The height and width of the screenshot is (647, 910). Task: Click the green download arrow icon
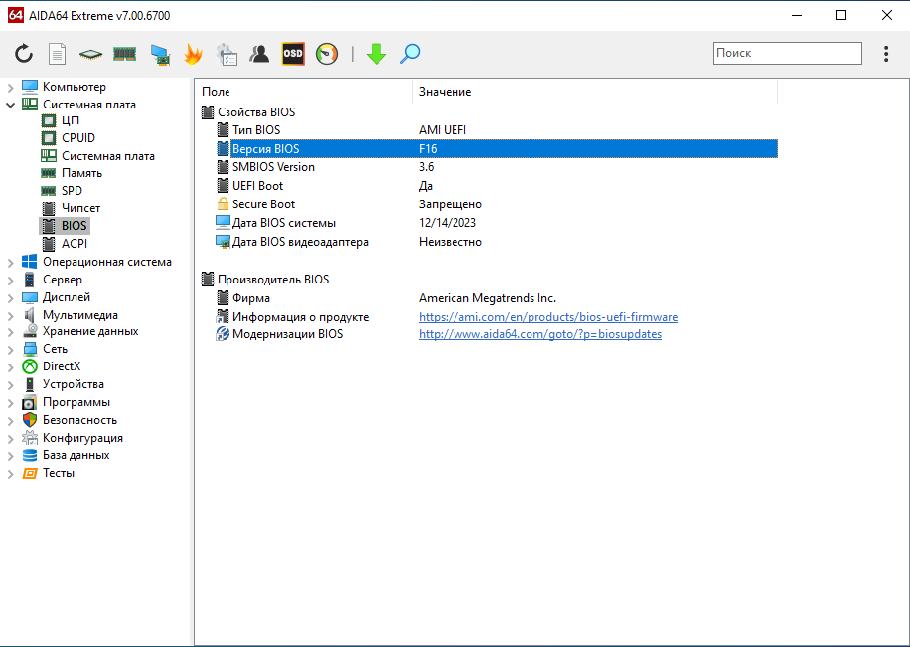[377, 54]
